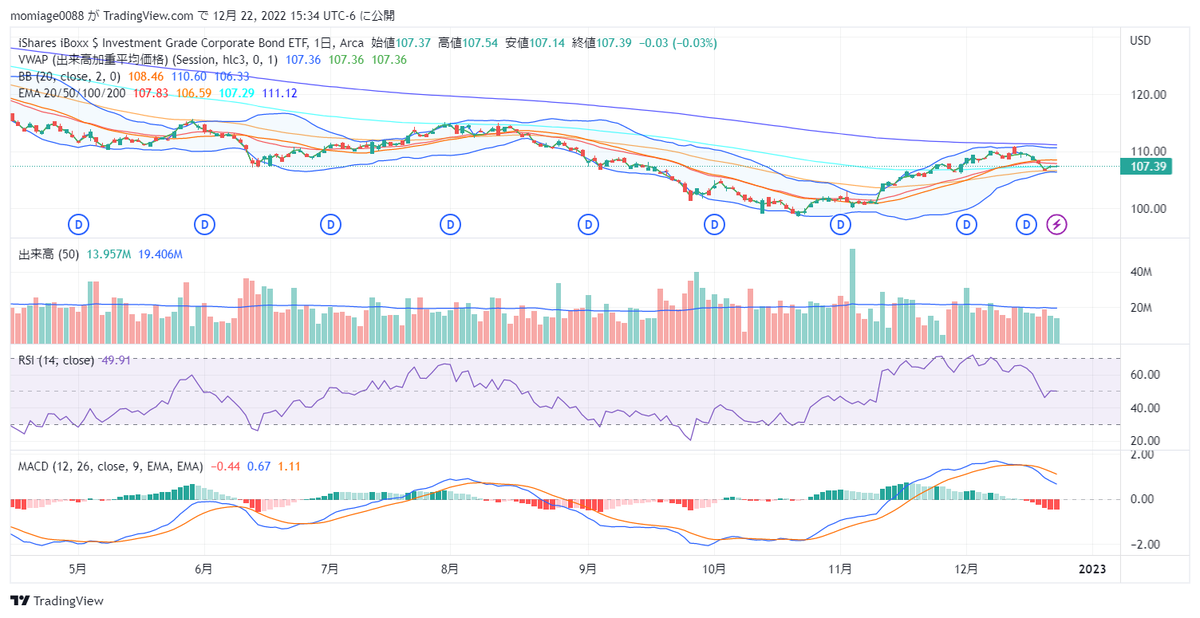
Task: Click the TradingView.com link in the header
Action: click(x=148, y=15)
